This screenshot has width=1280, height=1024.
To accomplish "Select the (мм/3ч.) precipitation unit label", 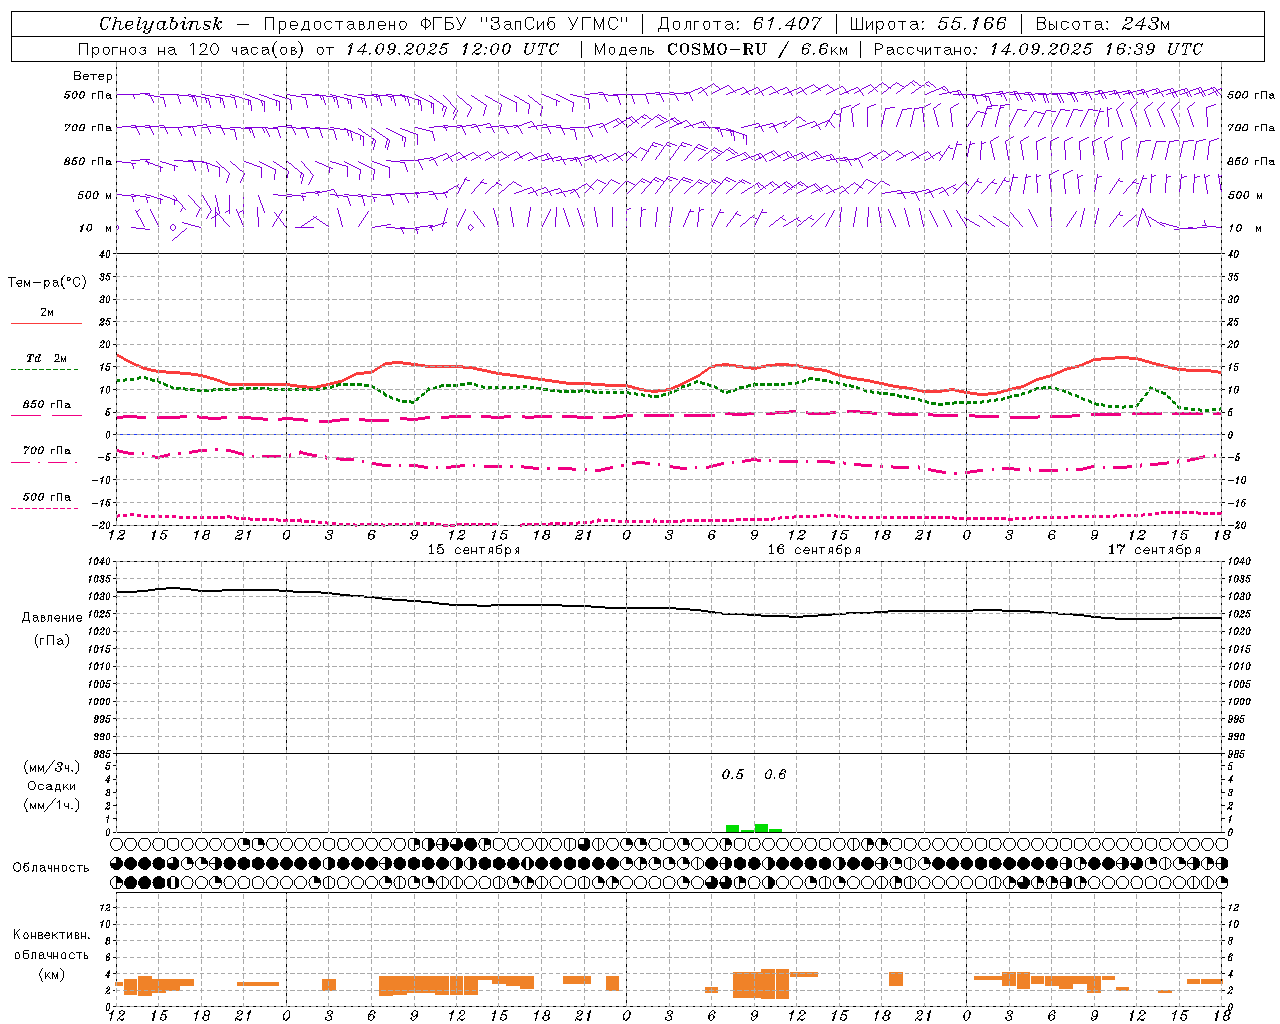I will (x=52, y=767).
